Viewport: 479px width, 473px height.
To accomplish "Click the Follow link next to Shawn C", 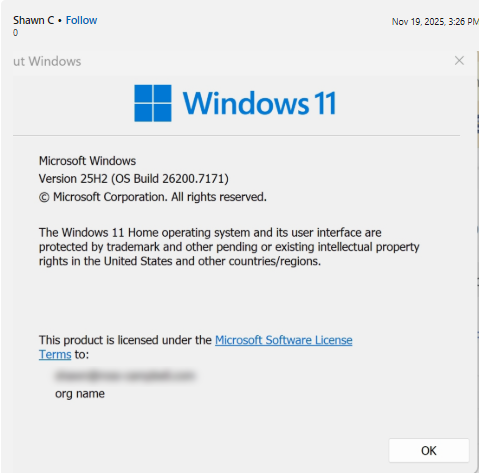I will coord(81,20).
